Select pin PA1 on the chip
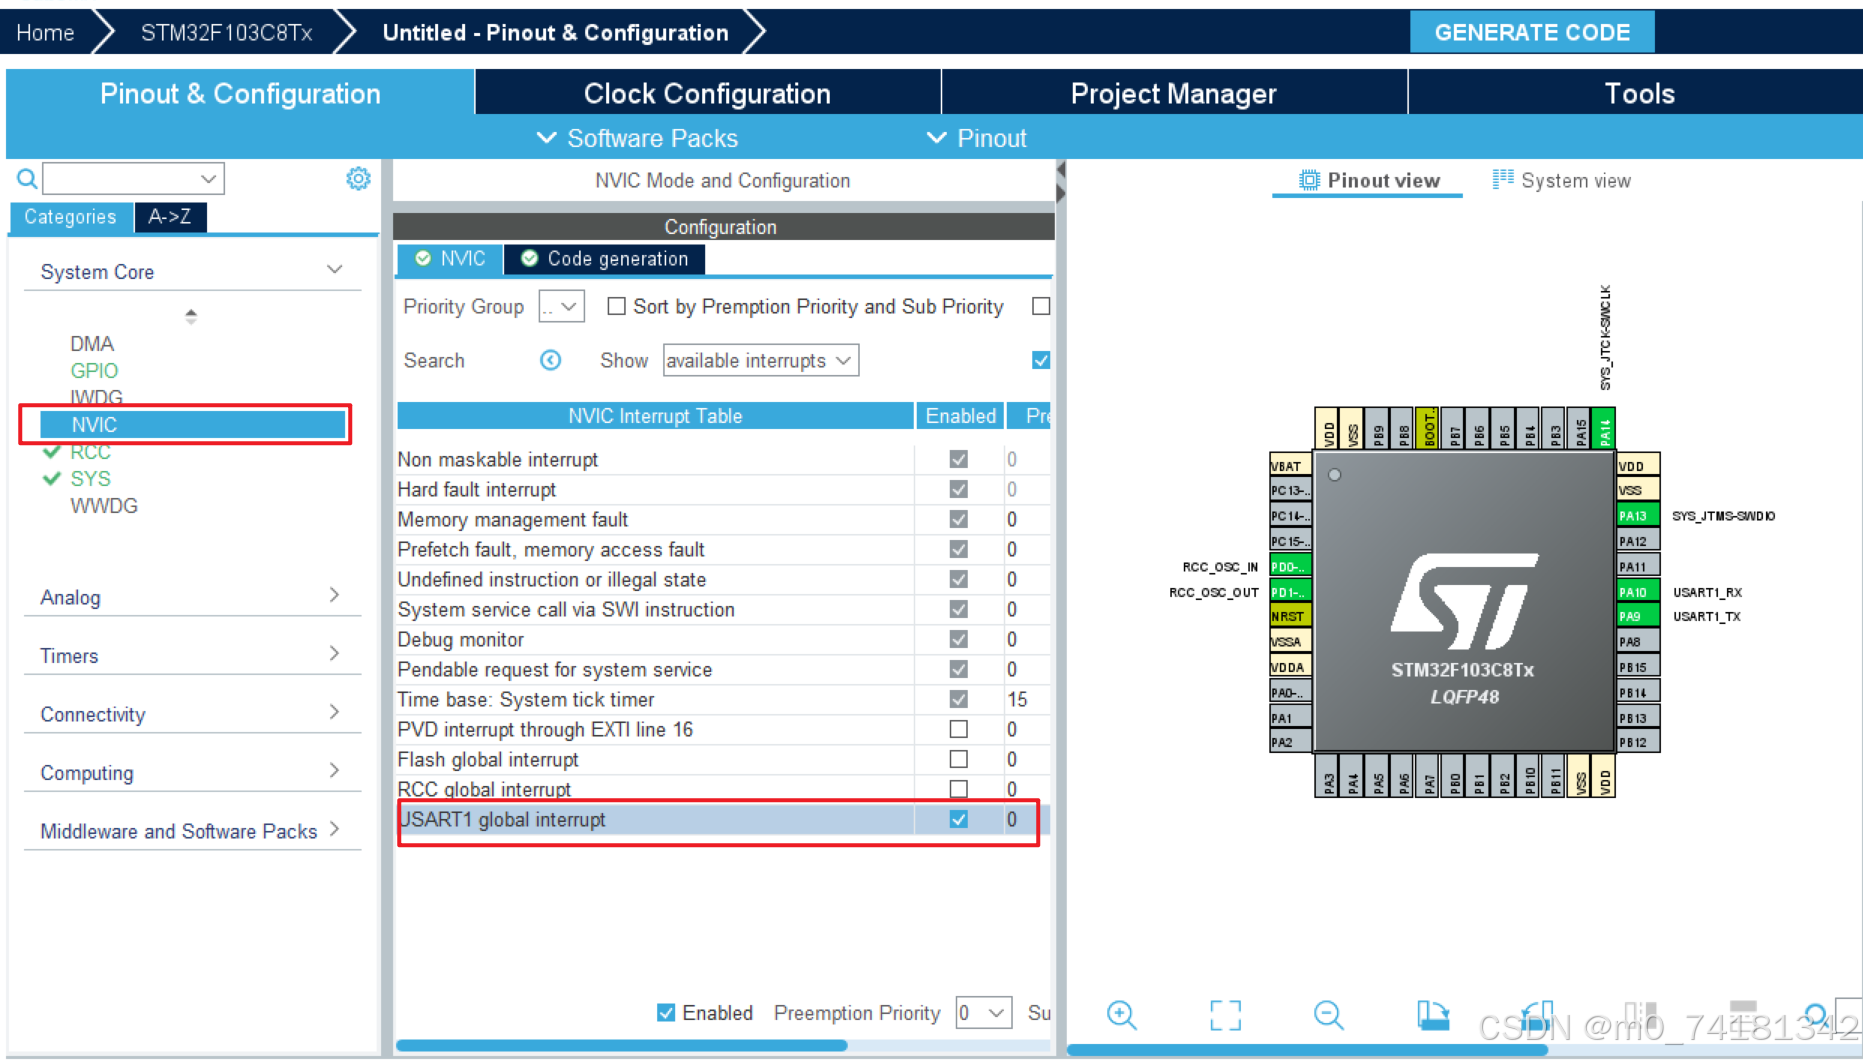This screenshot has height=1060, width=1863. (x=1290, y=717)
